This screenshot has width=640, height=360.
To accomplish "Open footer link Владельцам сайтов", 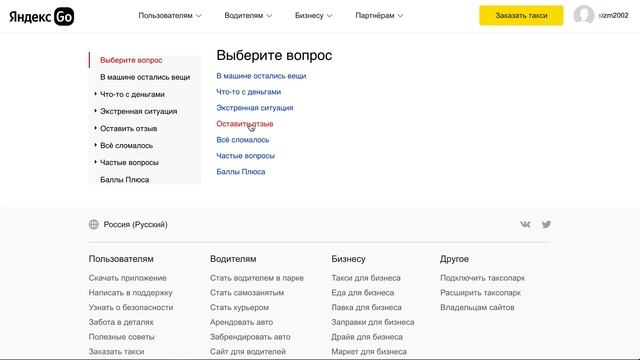I will tap(477, 307).
